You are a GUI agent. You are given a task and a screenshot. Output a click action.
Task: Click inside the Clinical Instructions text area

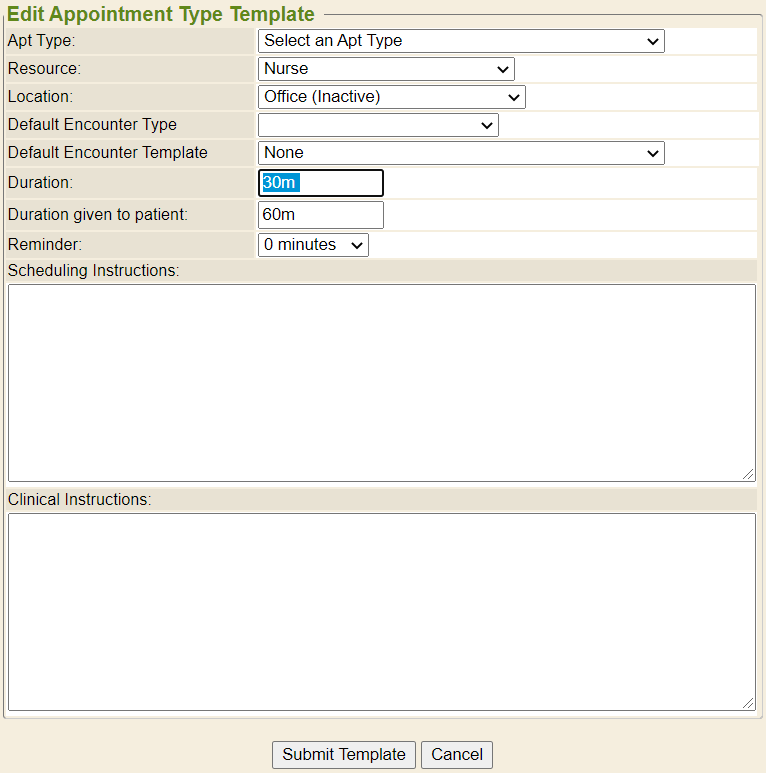[381, 611]
